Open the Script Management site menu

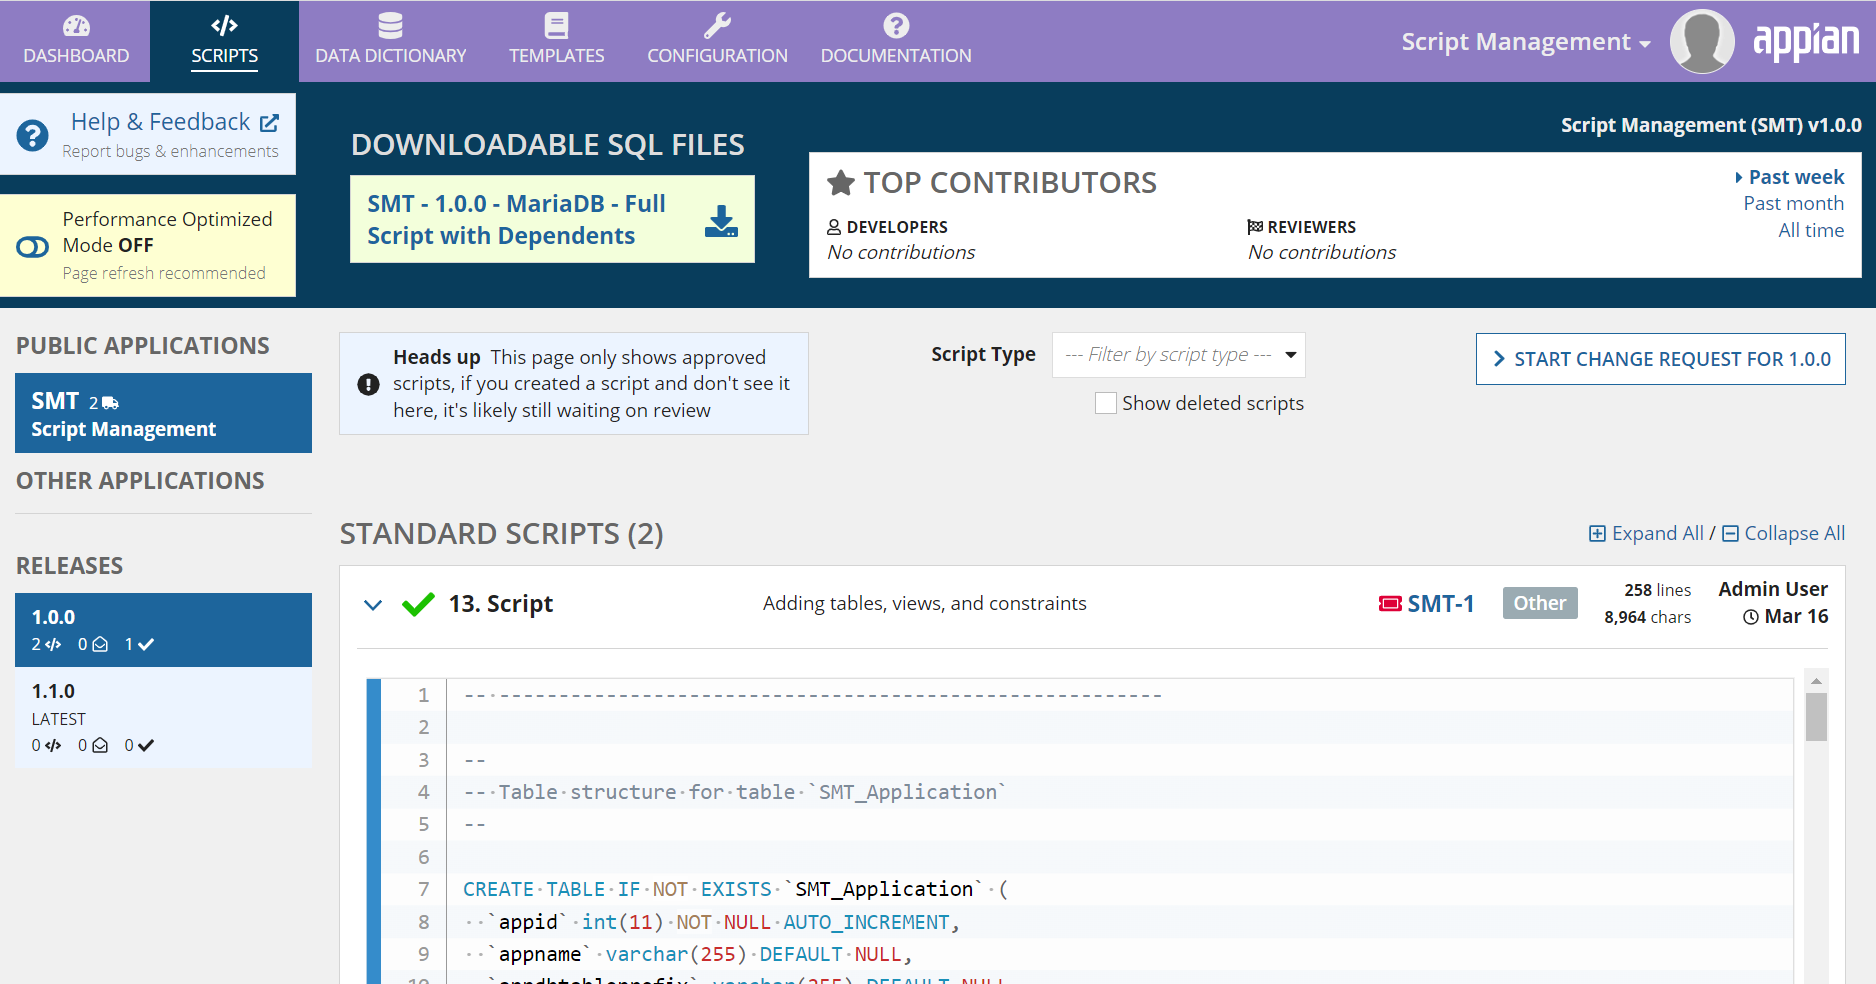1525,42
